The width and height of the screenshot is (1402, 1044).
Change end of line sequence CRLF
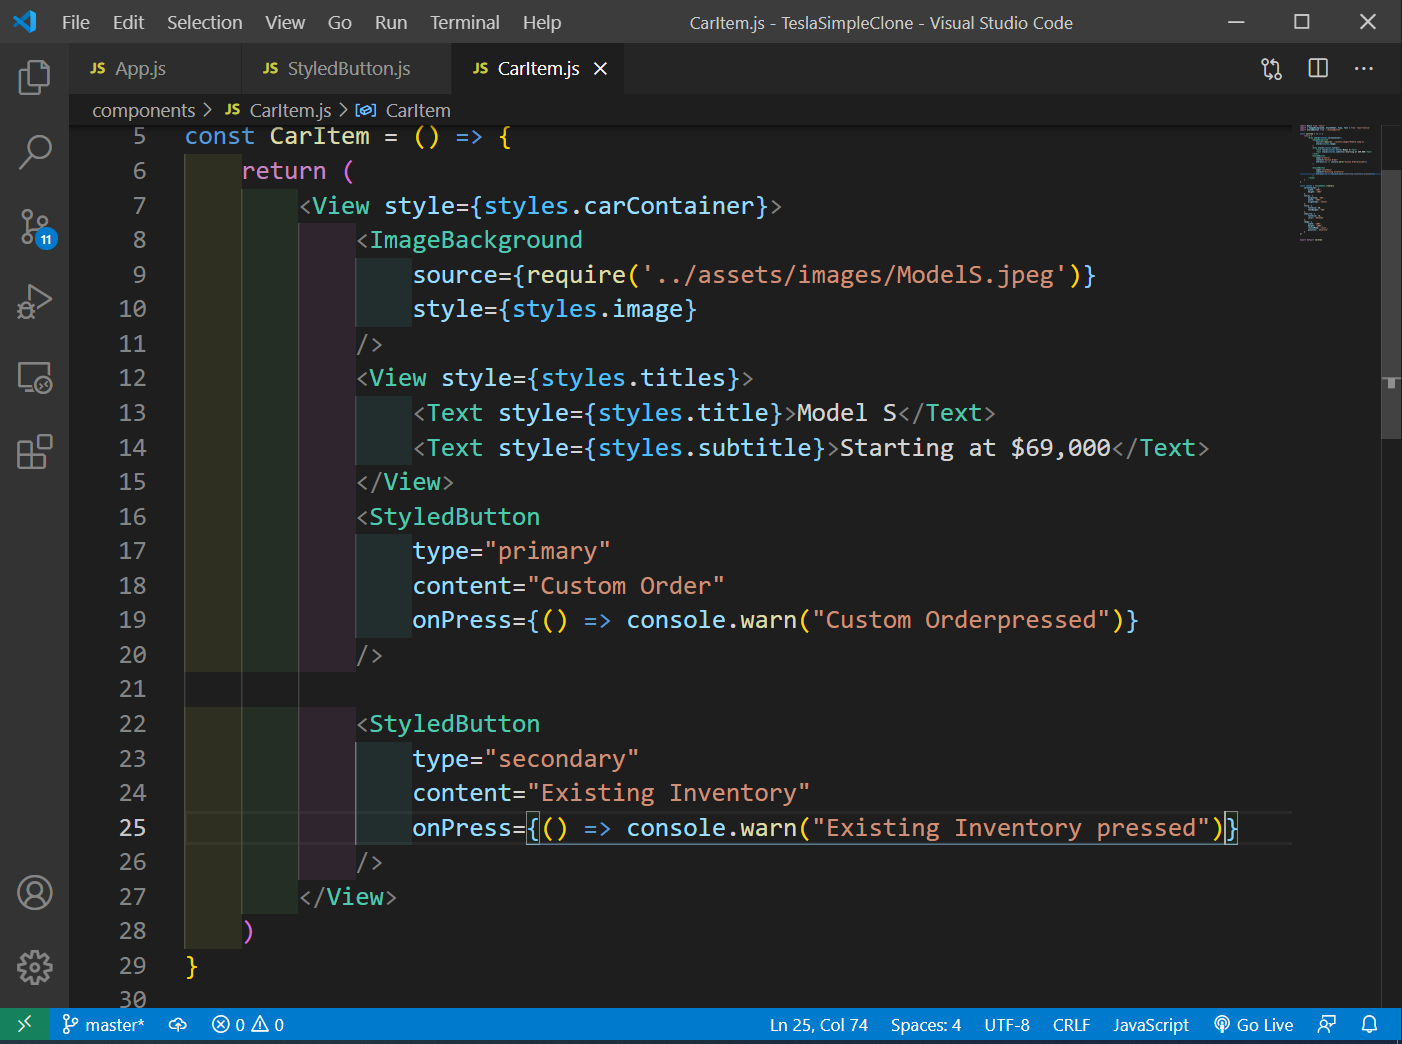tap(1071, 1024)
